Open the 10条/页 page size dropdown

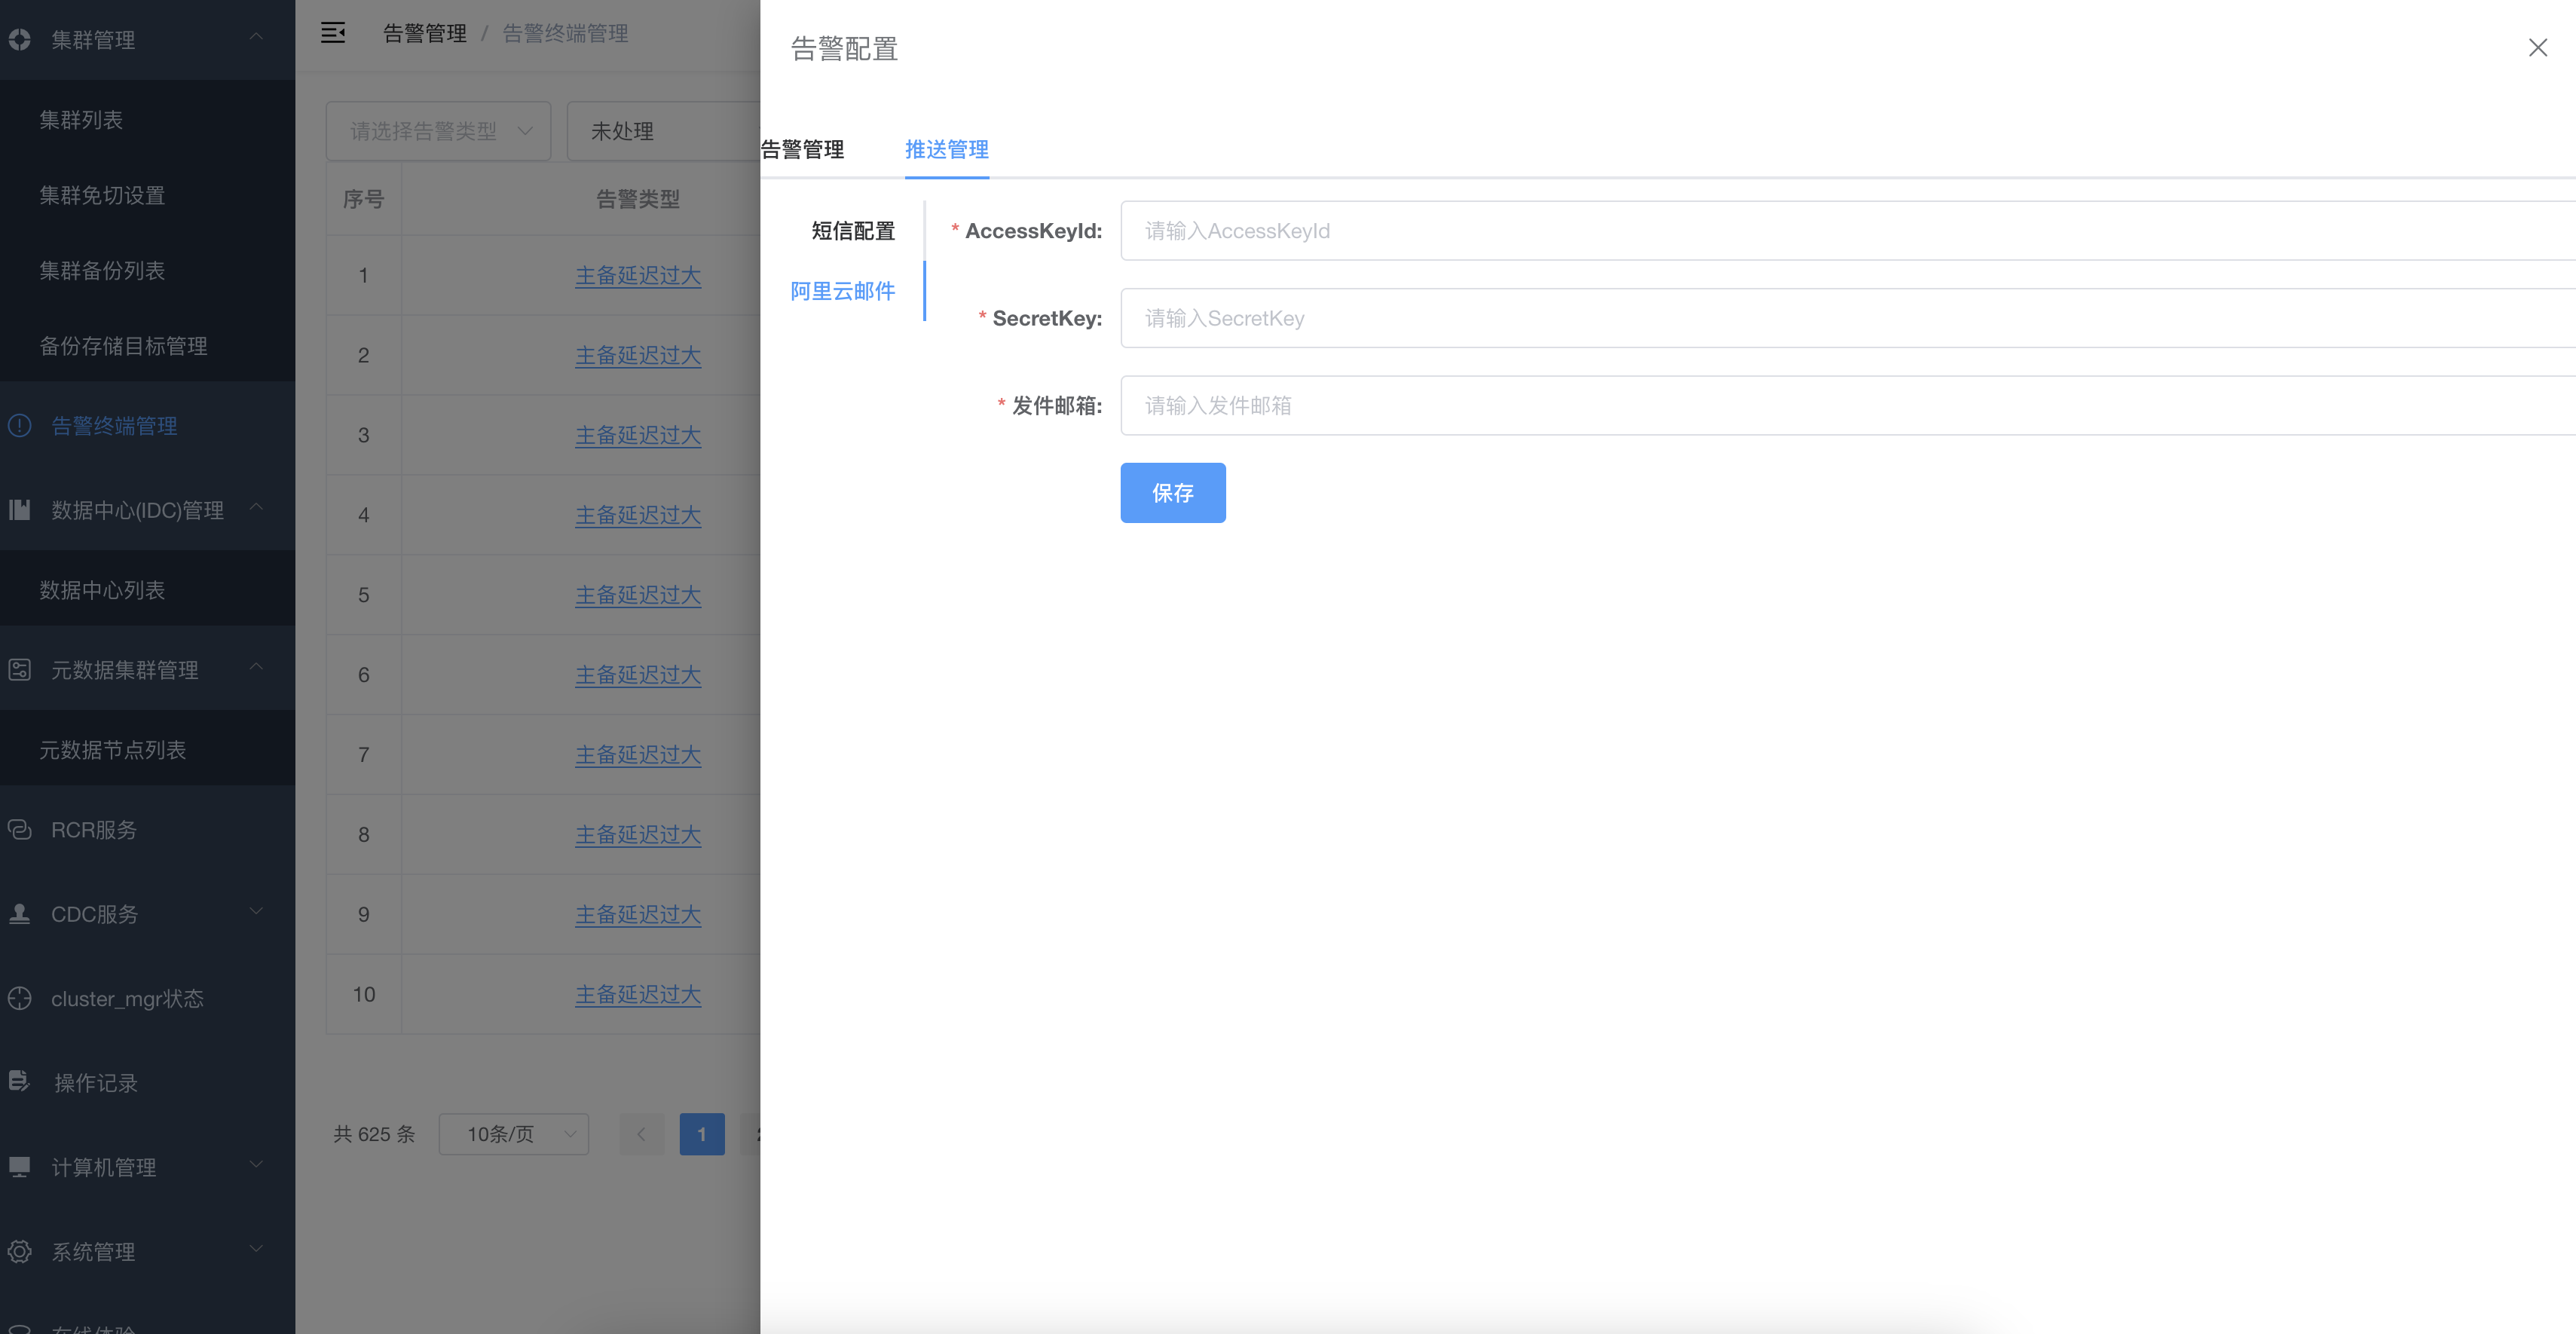(513, 1134)
